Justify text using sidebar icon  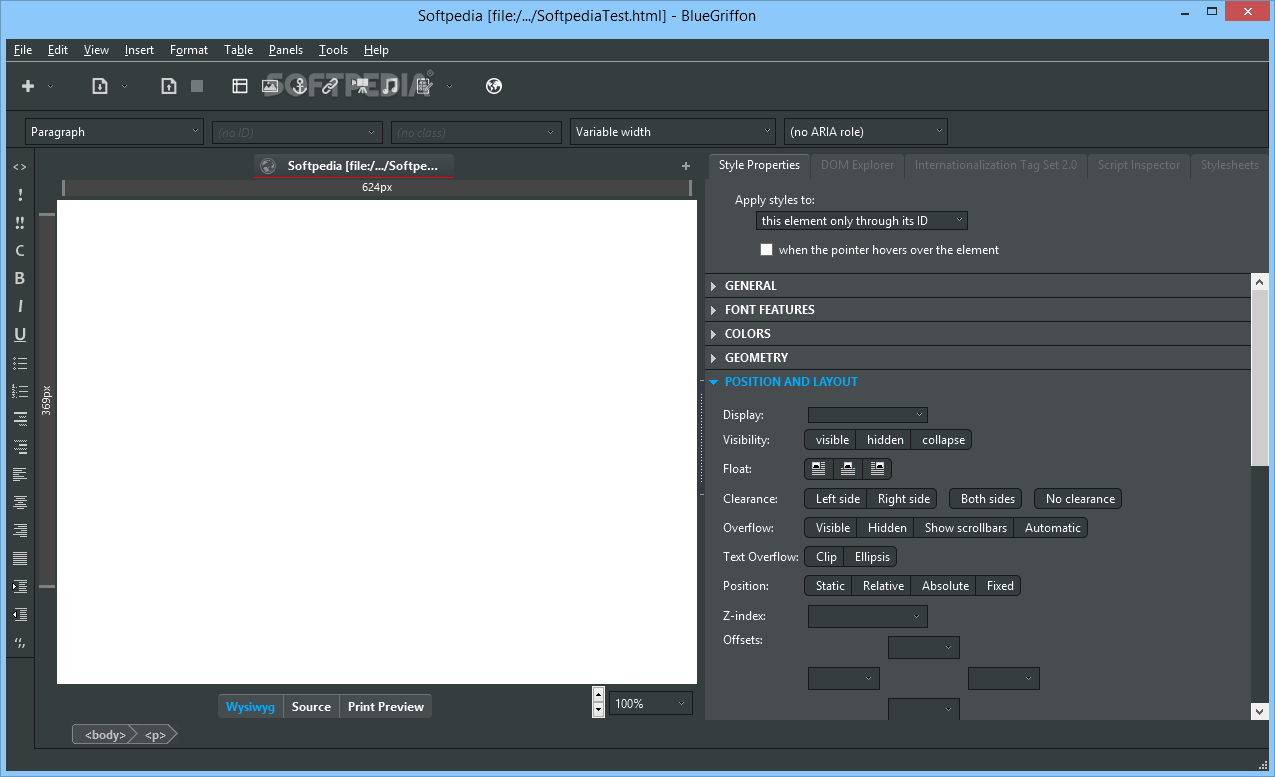click(19, 558)
